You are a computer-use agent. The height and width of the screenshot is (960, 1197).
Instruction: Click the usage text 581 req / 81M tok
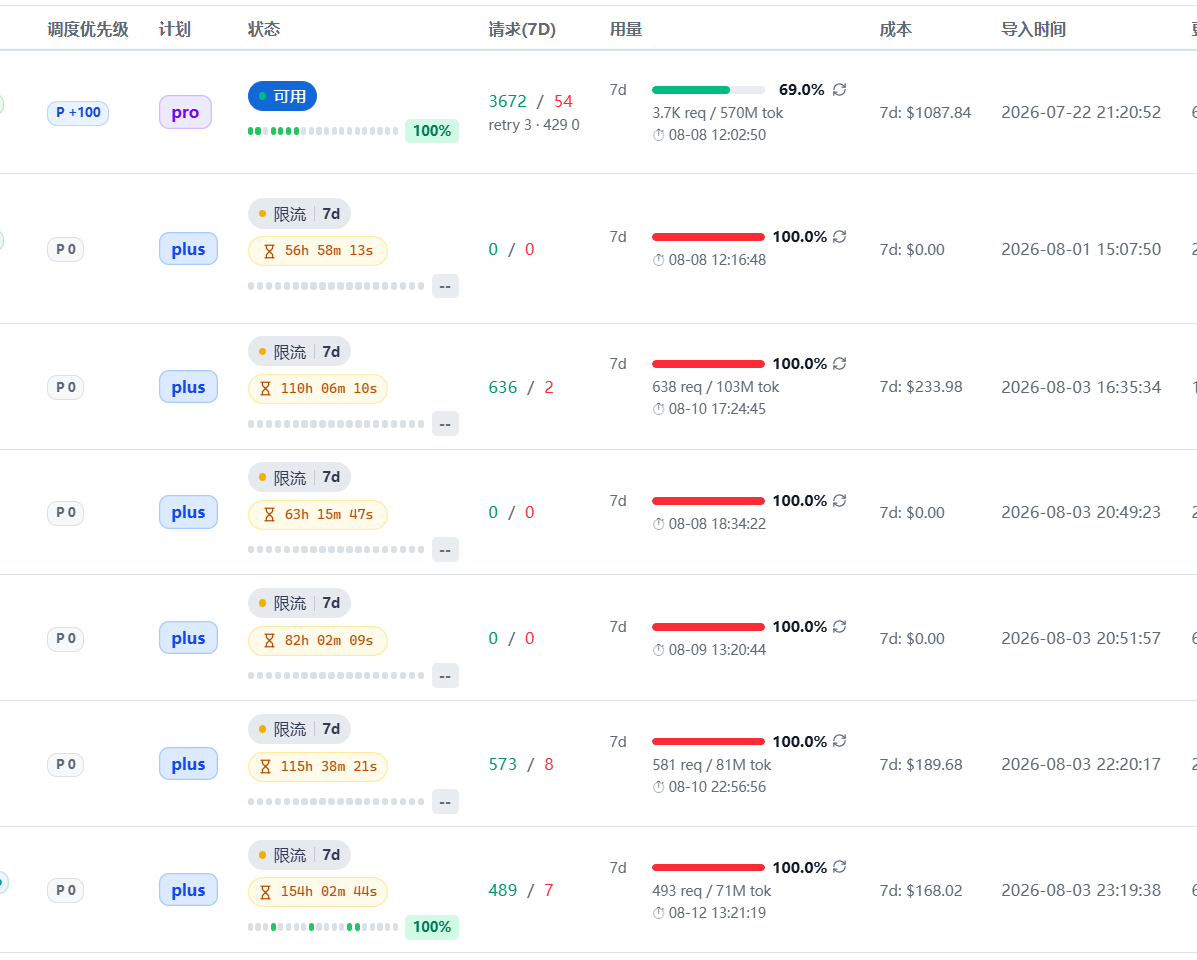(711, 765)
